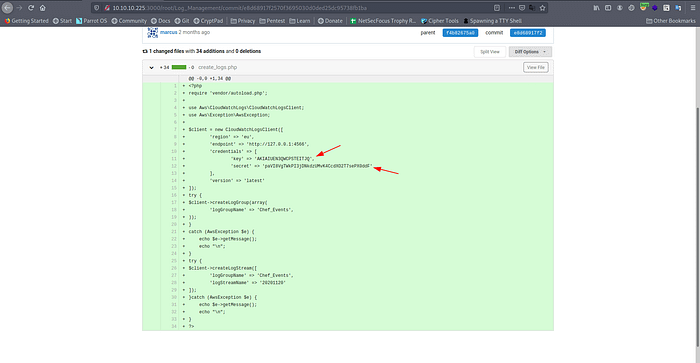Click the Pocket save icon
700x363 pixels.
point(522,8)
